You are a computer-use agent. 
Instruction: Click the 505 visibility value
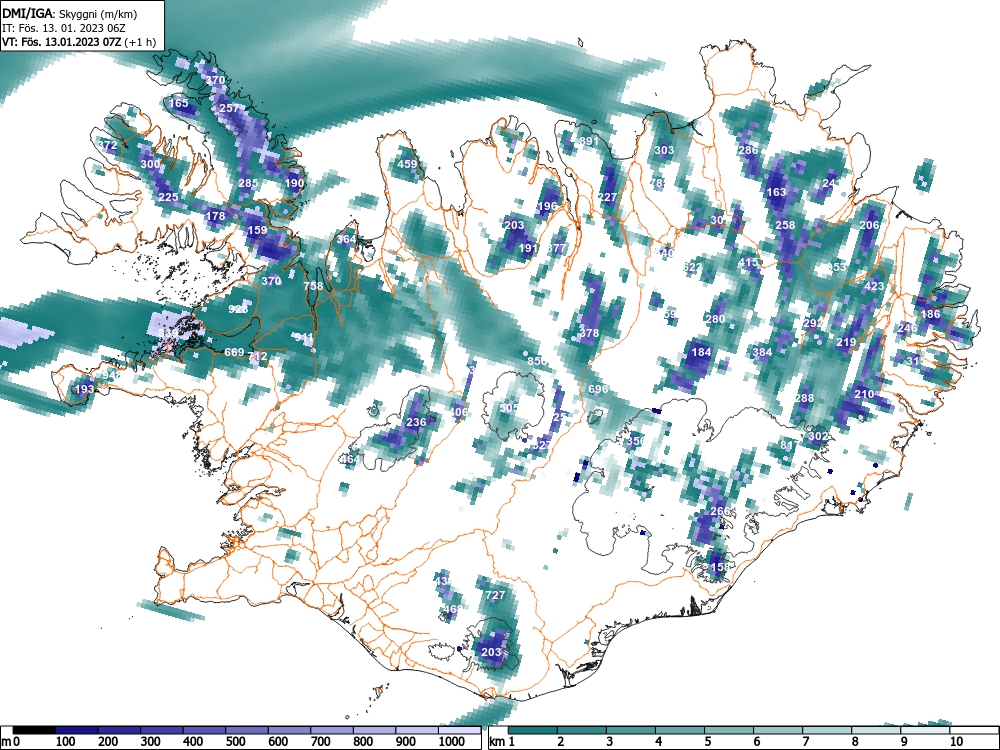coord(509,408)
